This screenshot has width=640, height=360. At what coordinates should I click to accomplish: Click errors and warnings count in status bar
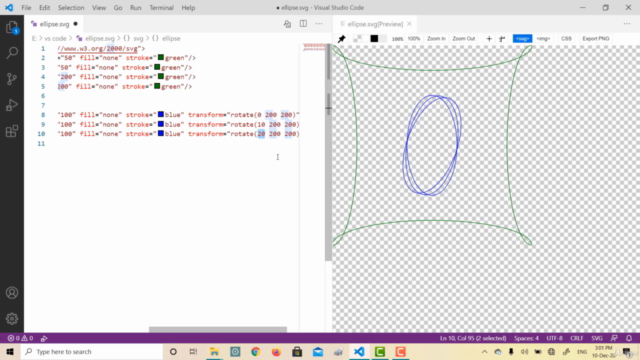coord(20,338)
